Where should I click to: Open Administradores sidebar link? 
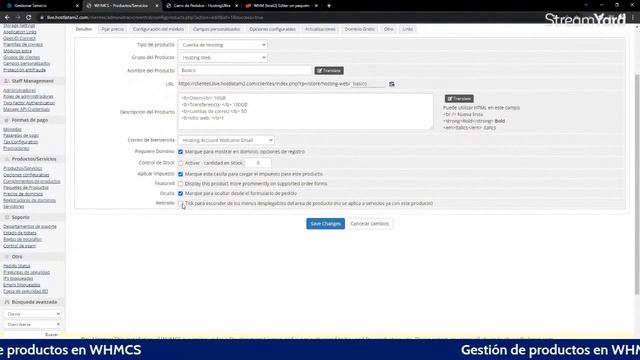pyautogui.click(x=20, y=91)
